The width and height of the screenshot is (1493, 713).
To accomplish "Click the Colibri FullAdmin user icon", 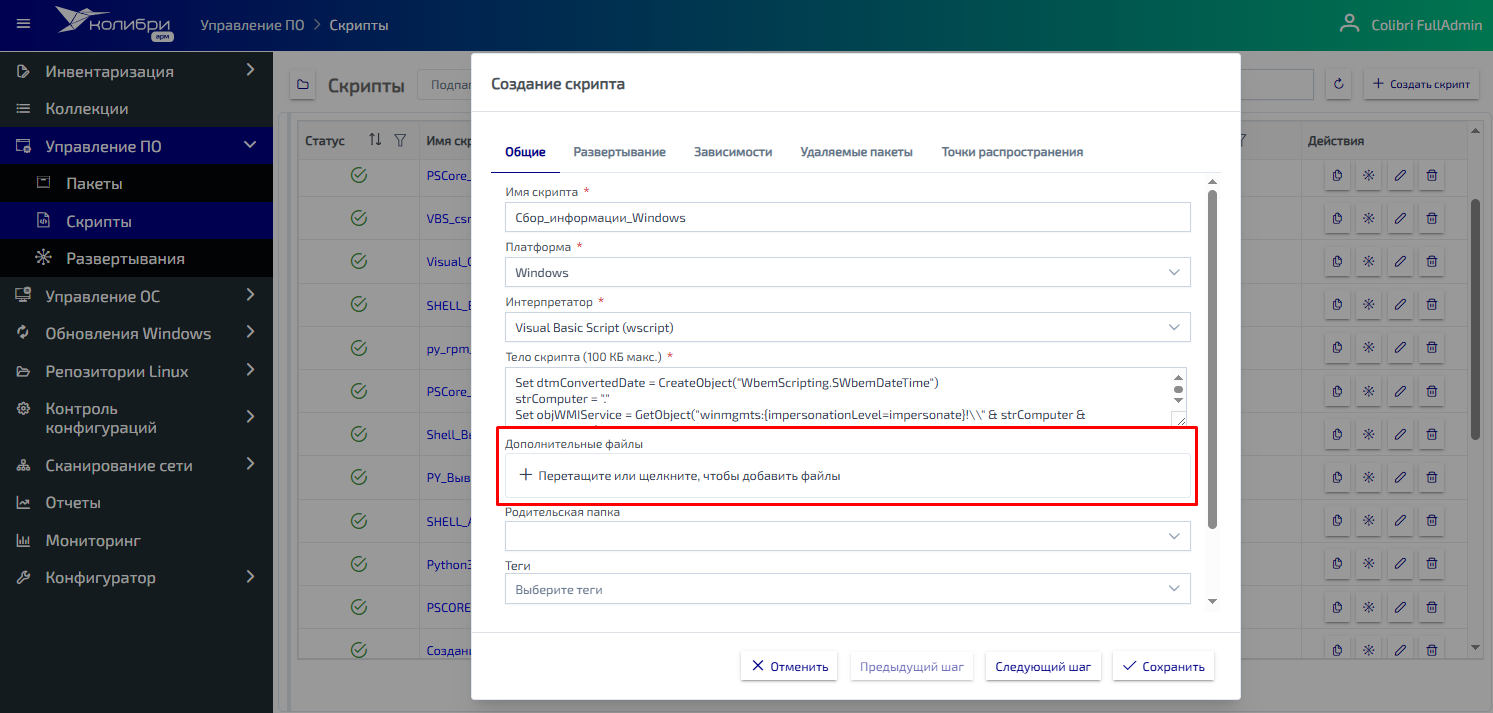I will [1350, 24].
